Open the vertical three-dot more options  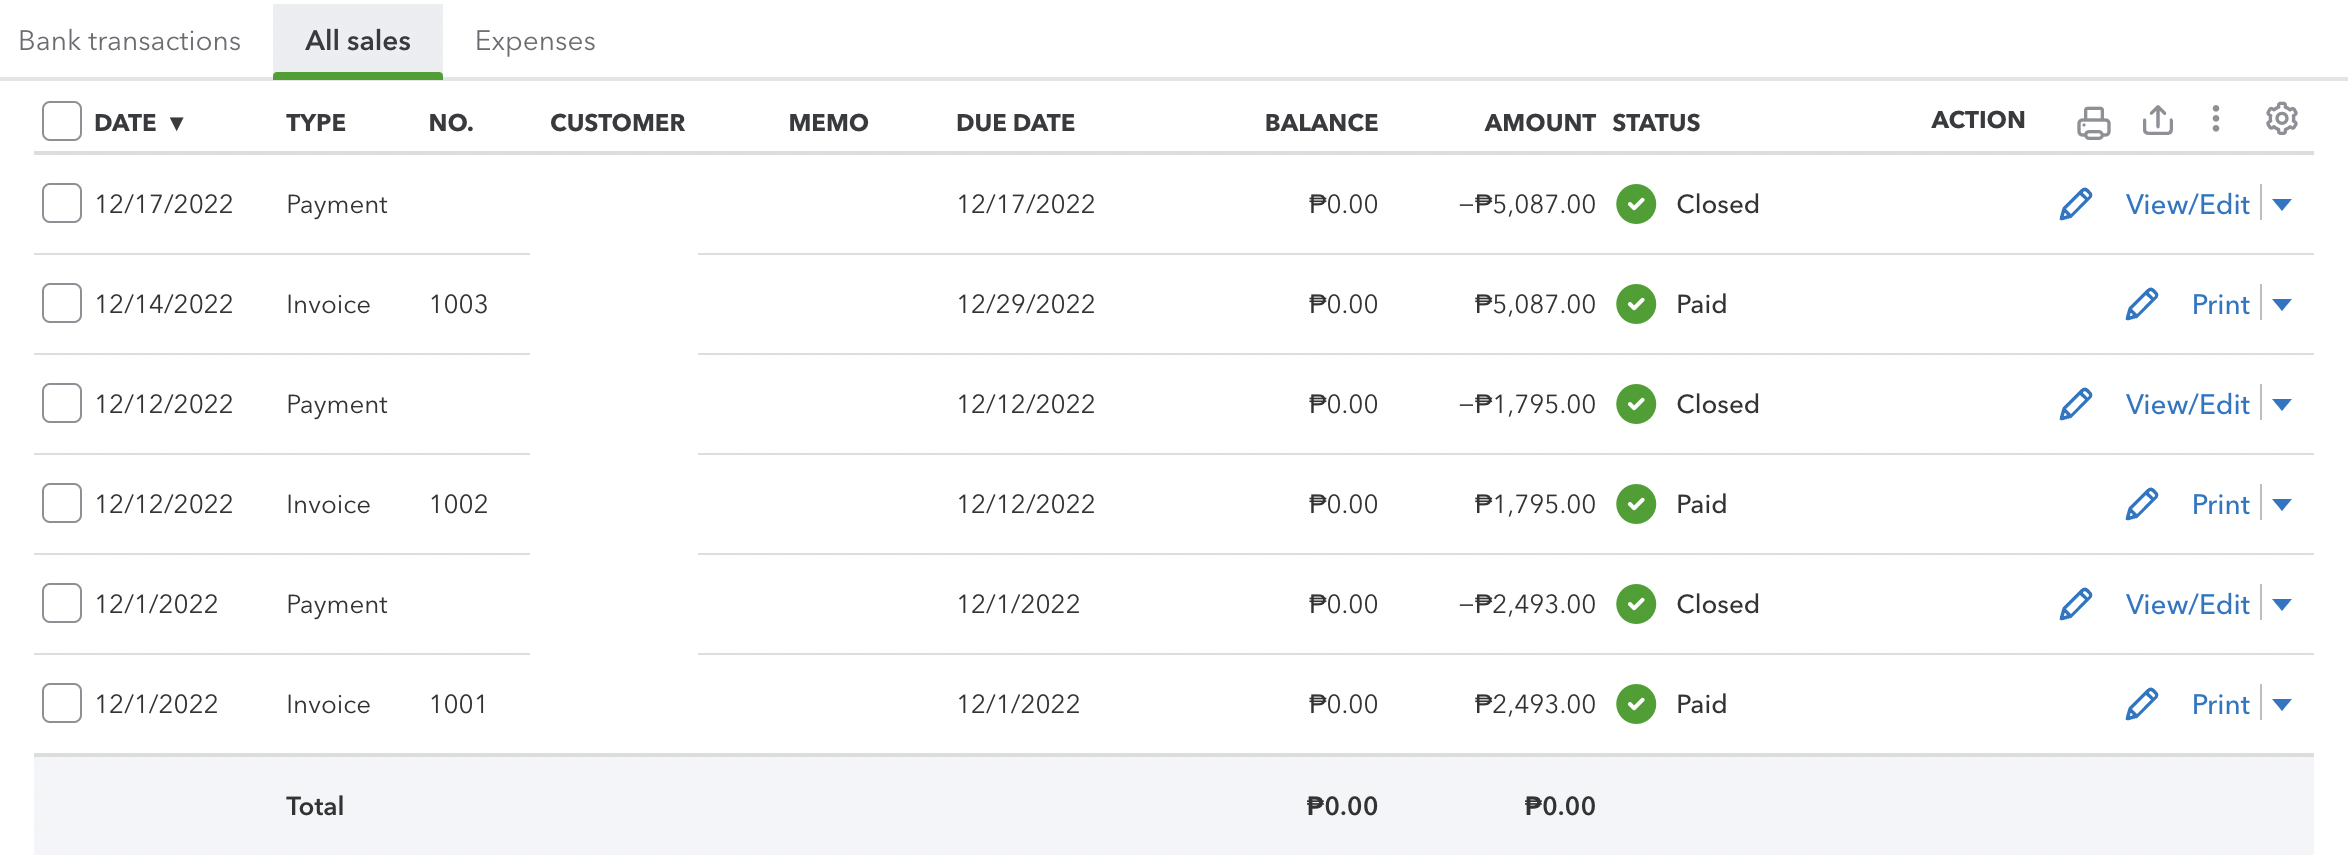coord(2216,119)
